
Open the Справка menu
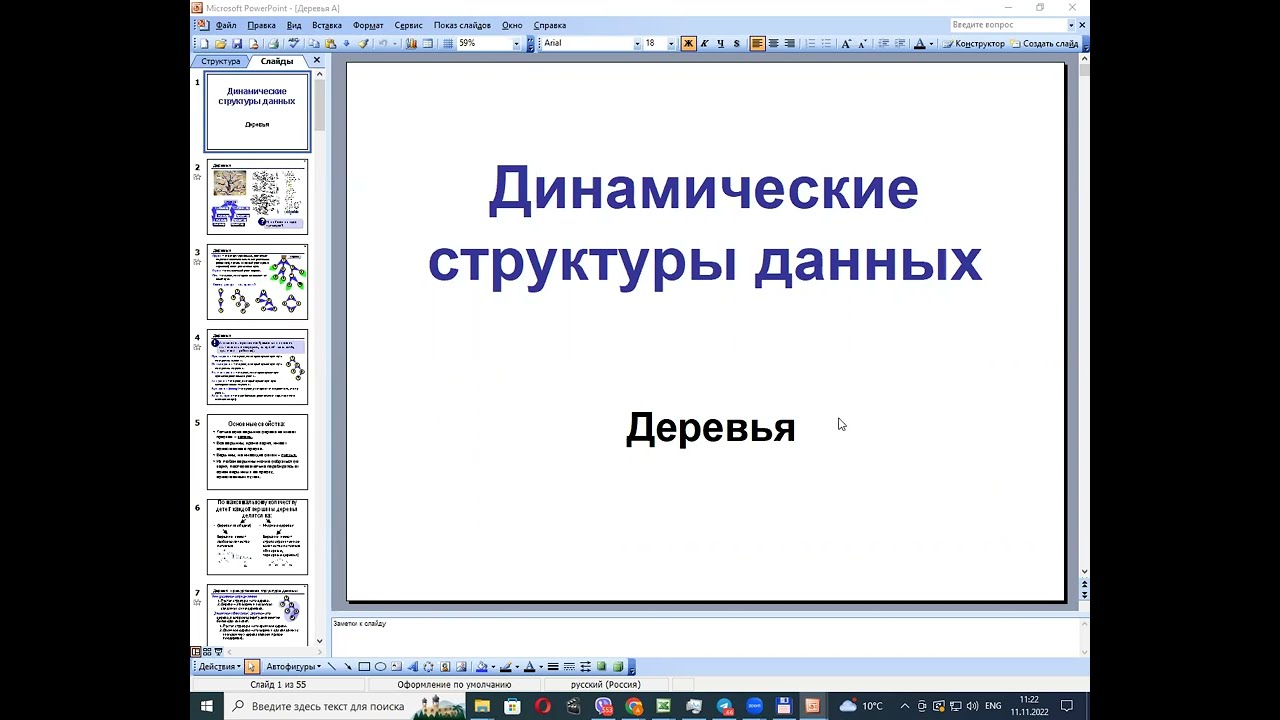pyautogui.click(x=550, y=25)
